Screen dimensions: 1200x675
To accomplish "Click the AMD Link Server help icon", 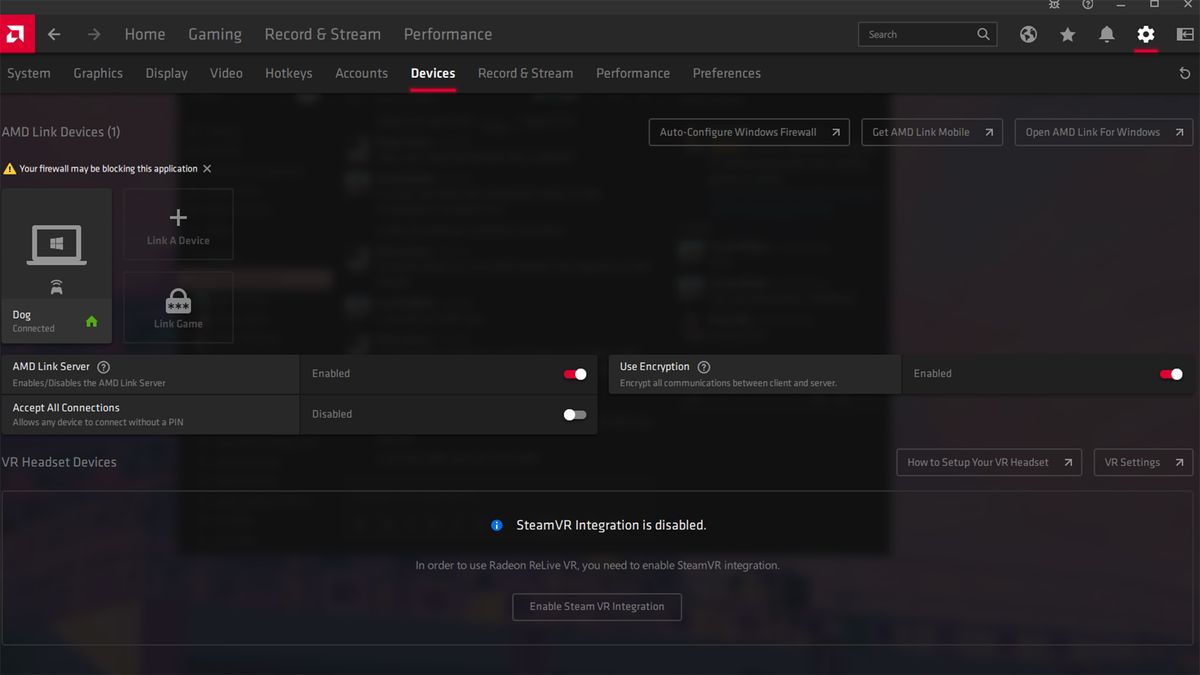I will [x=103, y=366].
